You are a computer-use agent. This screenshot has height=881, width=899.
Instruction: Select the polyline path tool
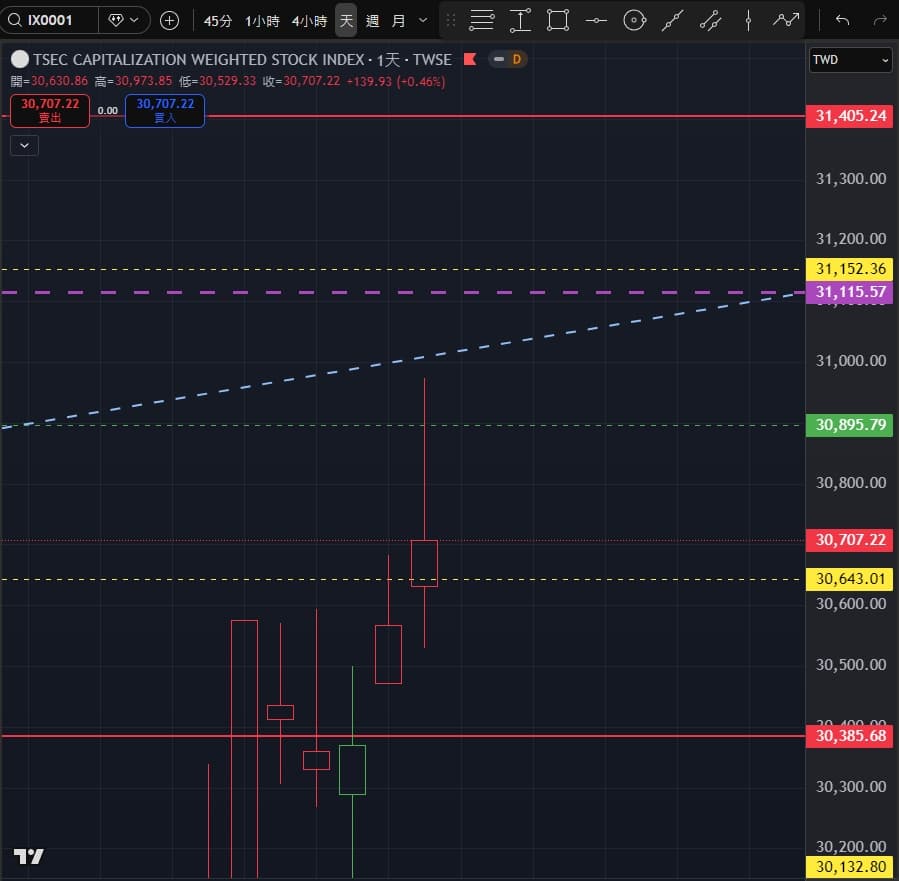coord(785,21)
